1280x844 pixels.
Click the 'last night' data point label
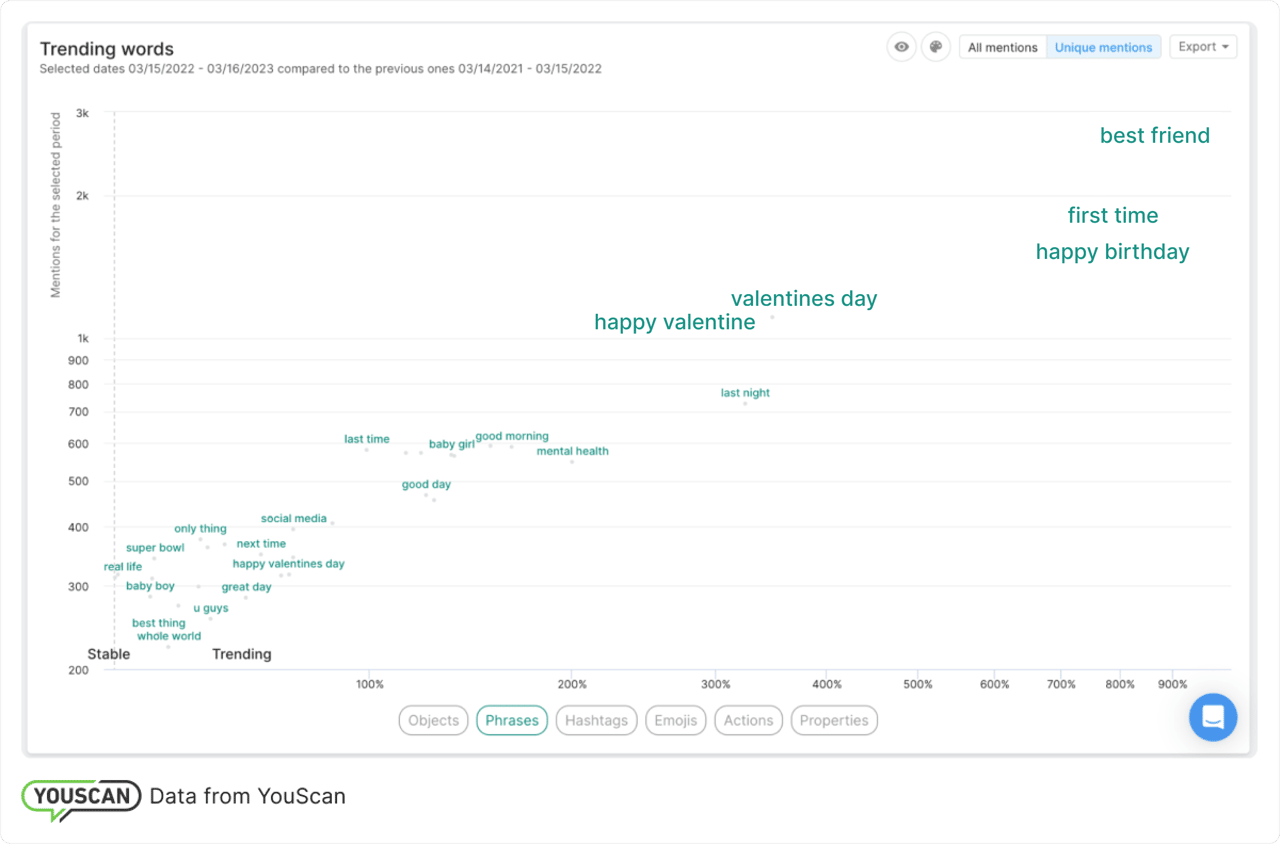tap(745, 393)
